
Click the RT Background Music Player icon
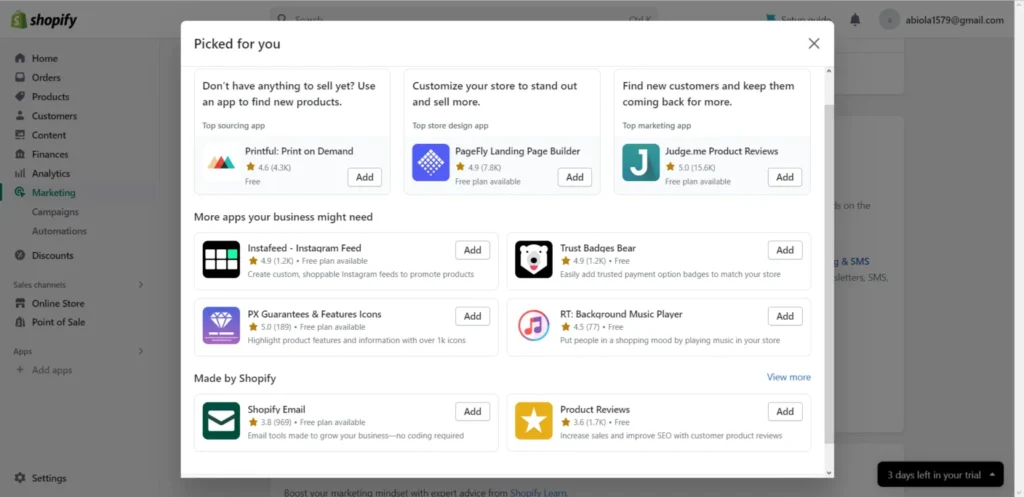(534, 325)
